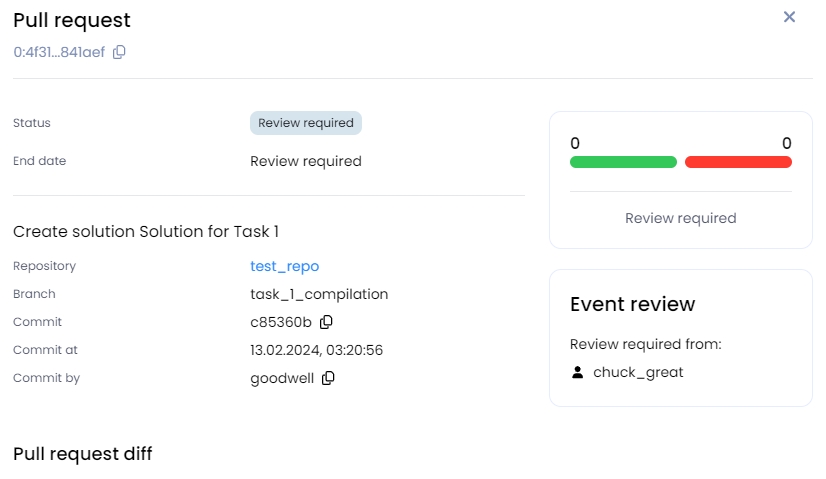Viewport: 826px width, 479px height.
Task: Click the Review required status badge
Action: pos(305,123)
